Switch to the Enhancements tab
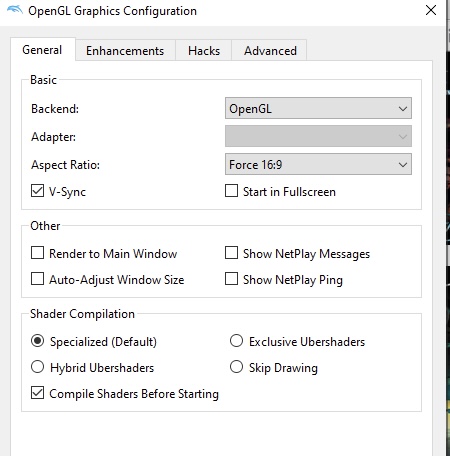The image size is (450, 456). [125, 51]
